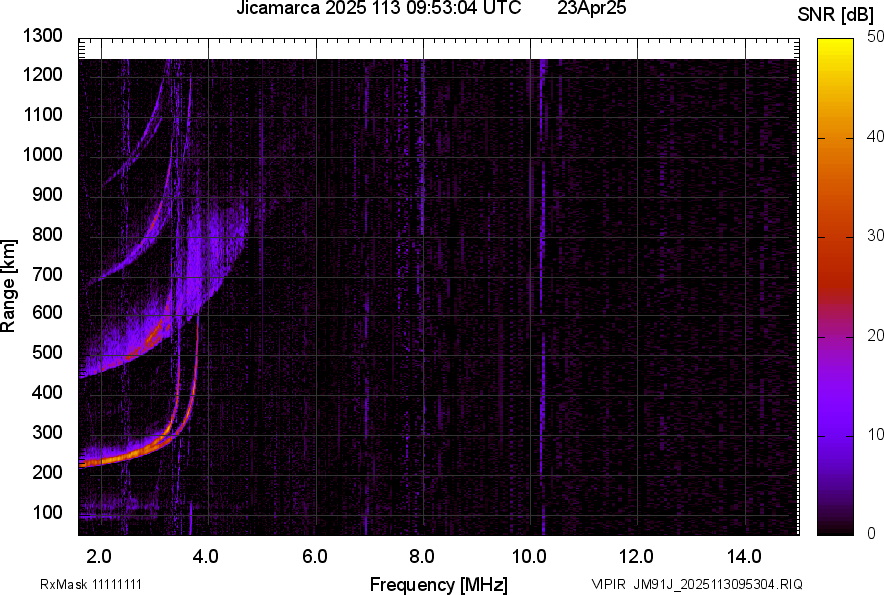Click the range tick label '1000'
The height and width of the screenshot is (595, 884).
(x=42, y=154)
